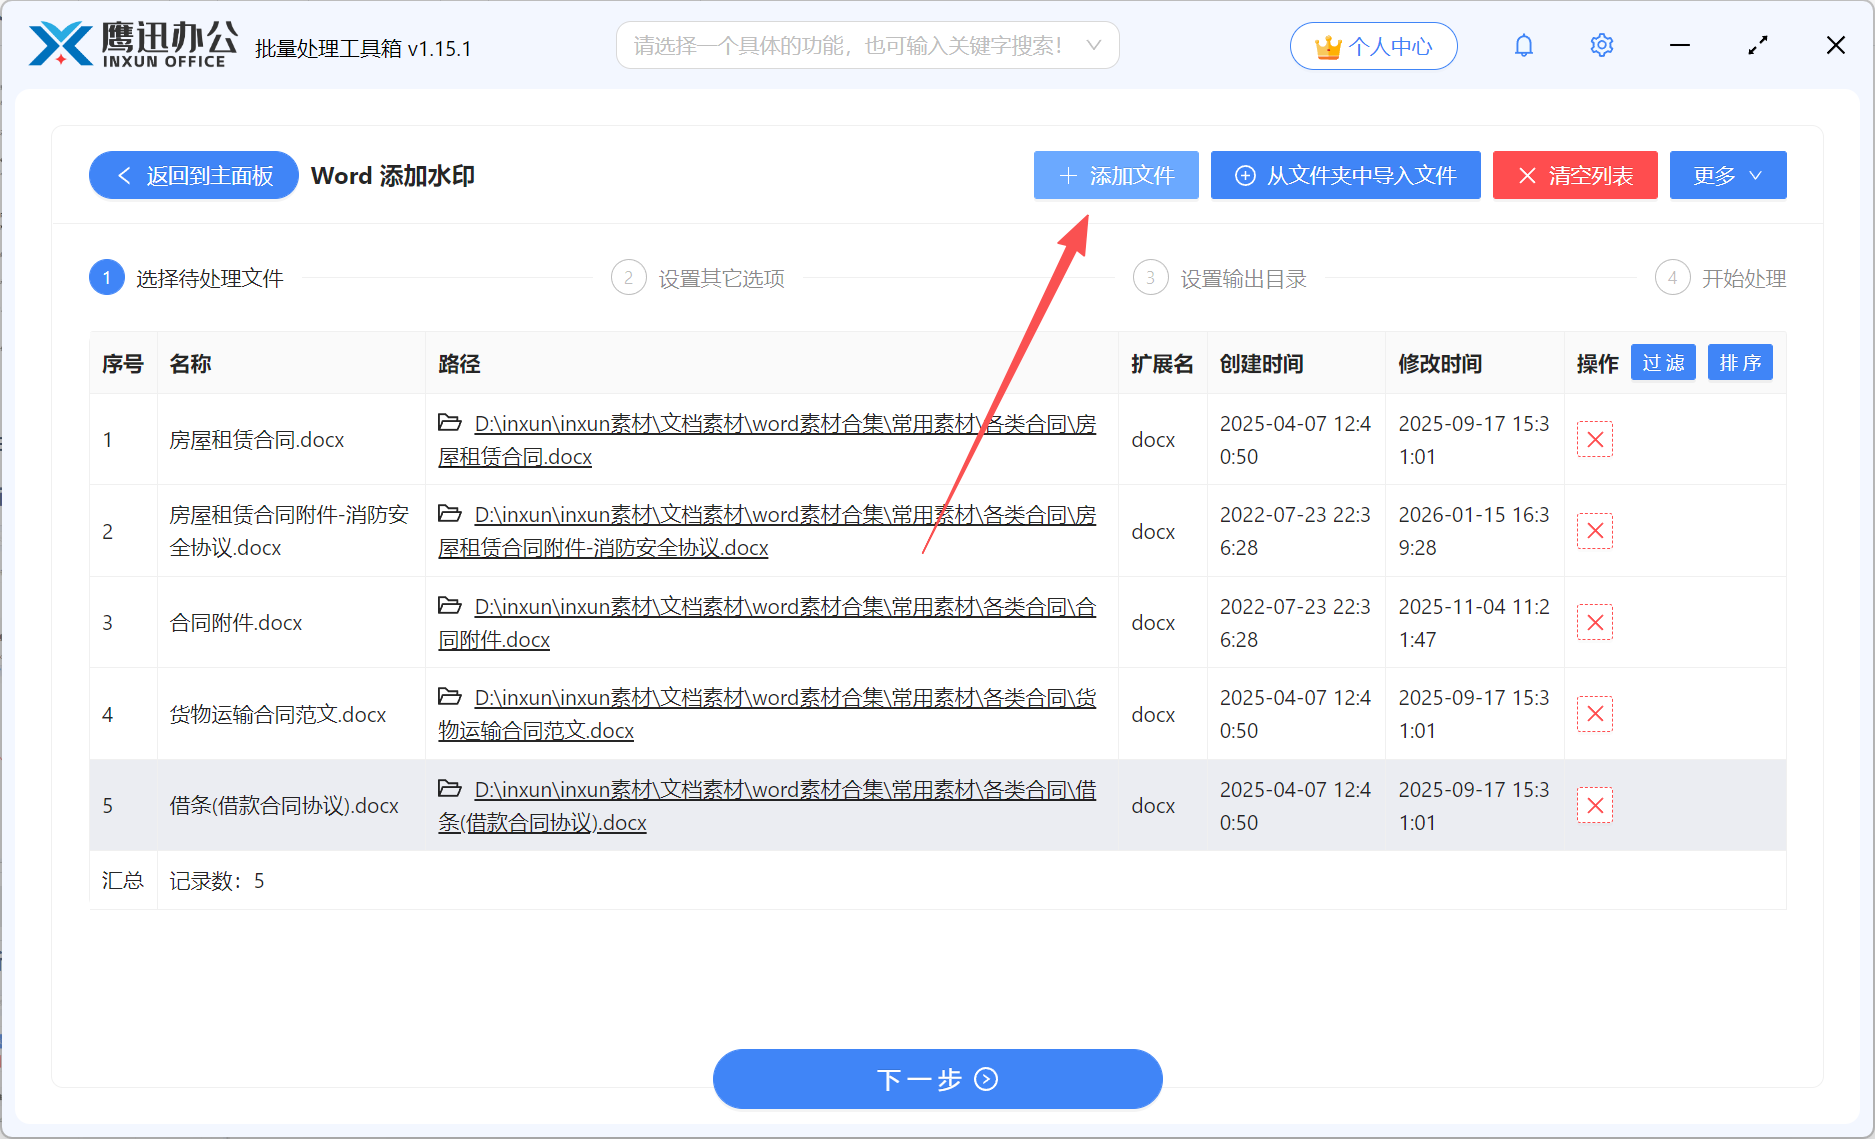This screenshot has width=1875, height=1139.
Task: Expand the 更多 dropdown
Action: pyautogui.click(x=1728, y=175)
